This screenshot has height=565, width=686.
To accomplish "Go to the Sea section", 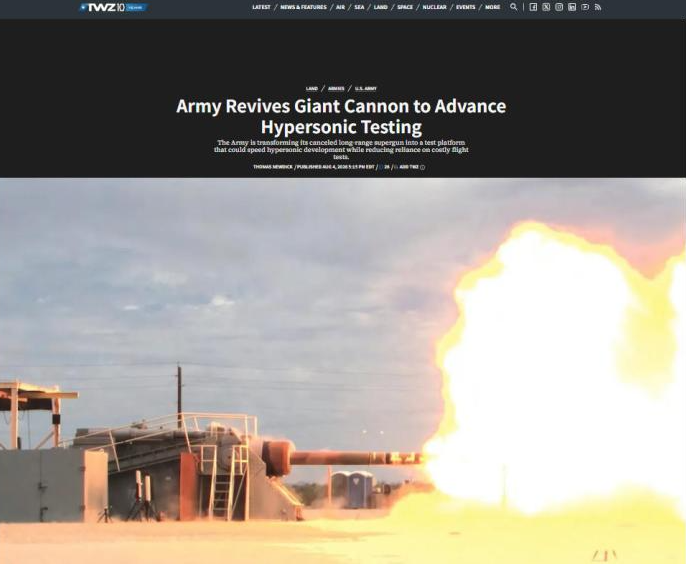I will click(359, 7).
